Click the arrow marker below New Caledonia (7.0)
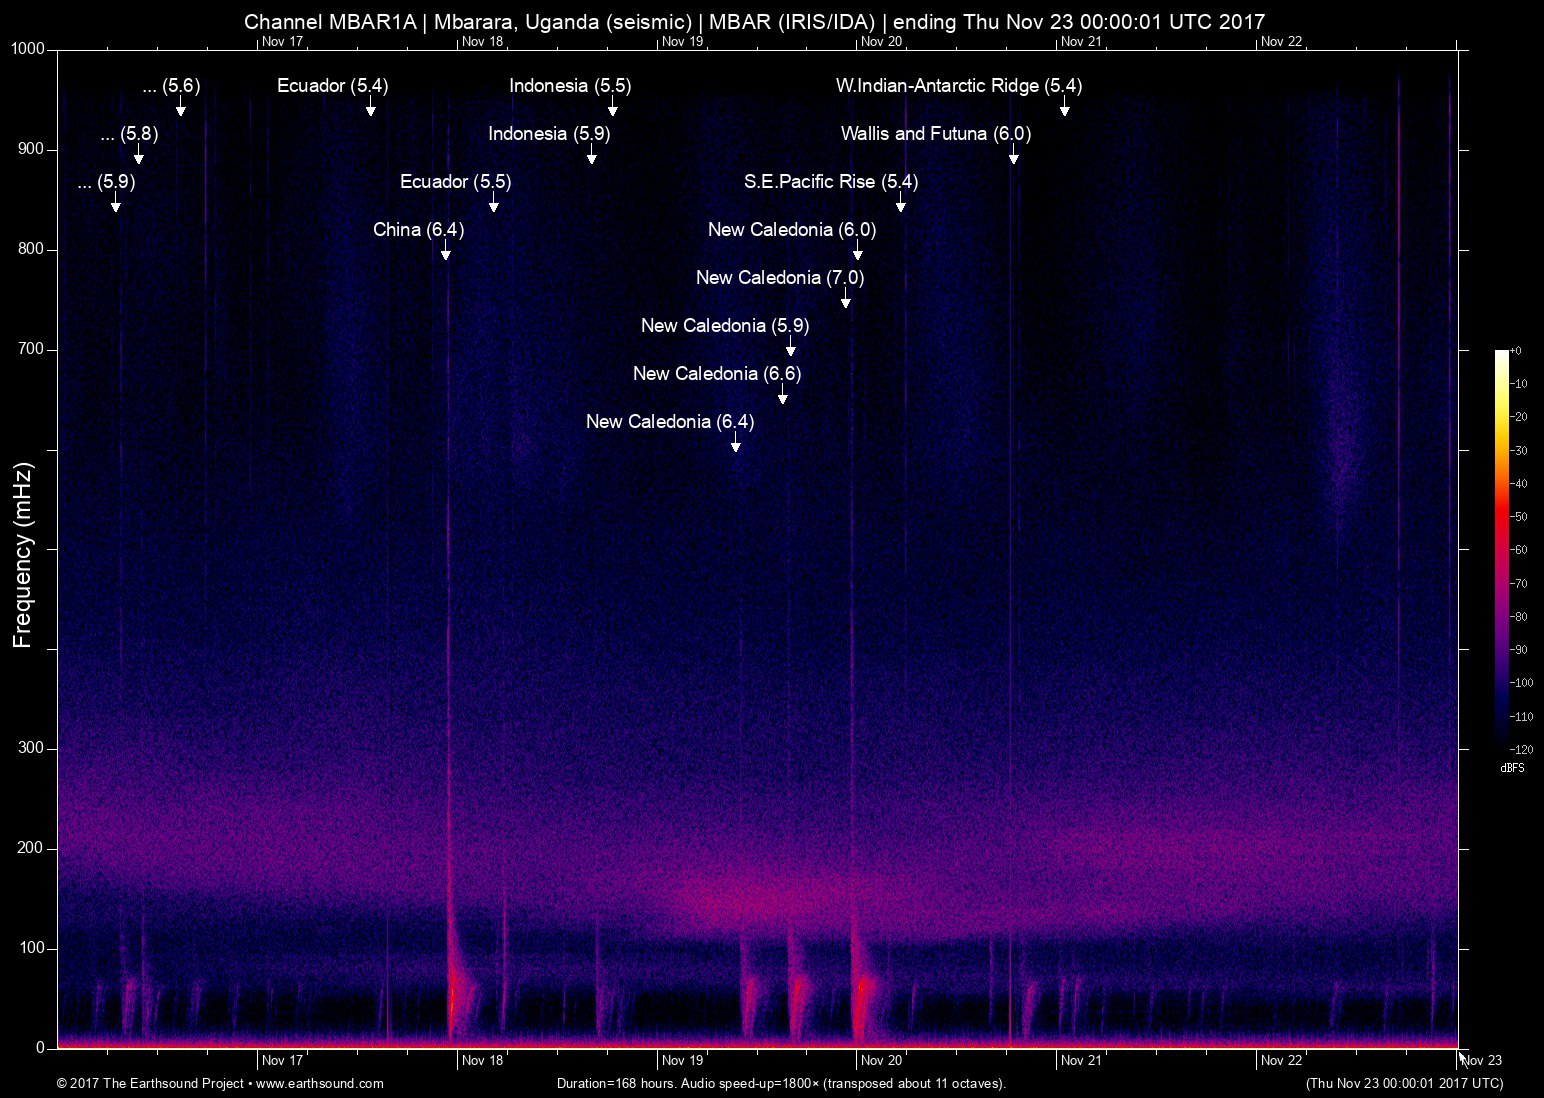1544x1098 pixels. [x=846, y=299]
